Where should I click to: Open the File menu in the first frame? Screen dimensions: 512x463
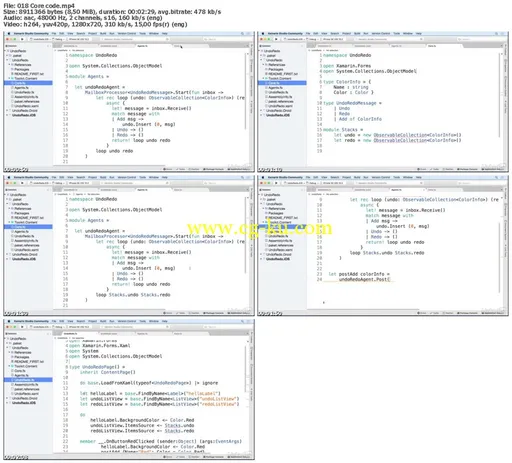(54, 34)
